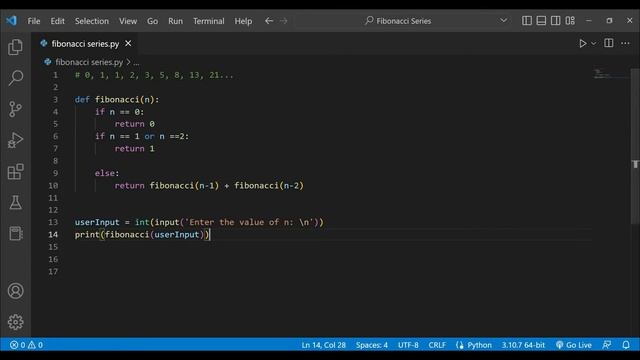This screenshot has width=640, height=360.
Task: Expand the breadcrumb ellipsis symbol list
Action: click(136, 62)
